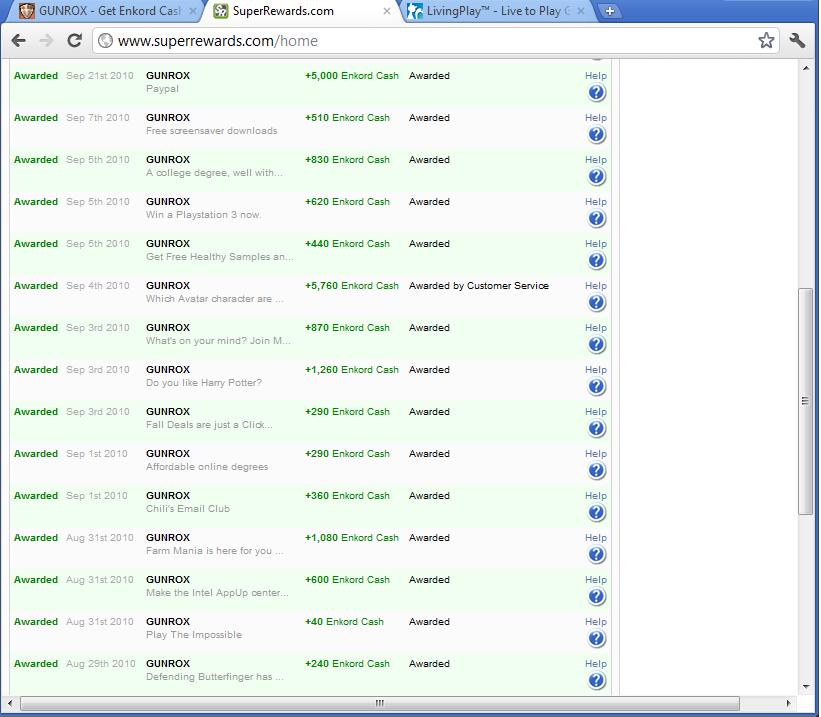The height and width of the screenshot is (717, 821).
Task: Click the help icon for Chili's Email Club
Action: (596, 513)
